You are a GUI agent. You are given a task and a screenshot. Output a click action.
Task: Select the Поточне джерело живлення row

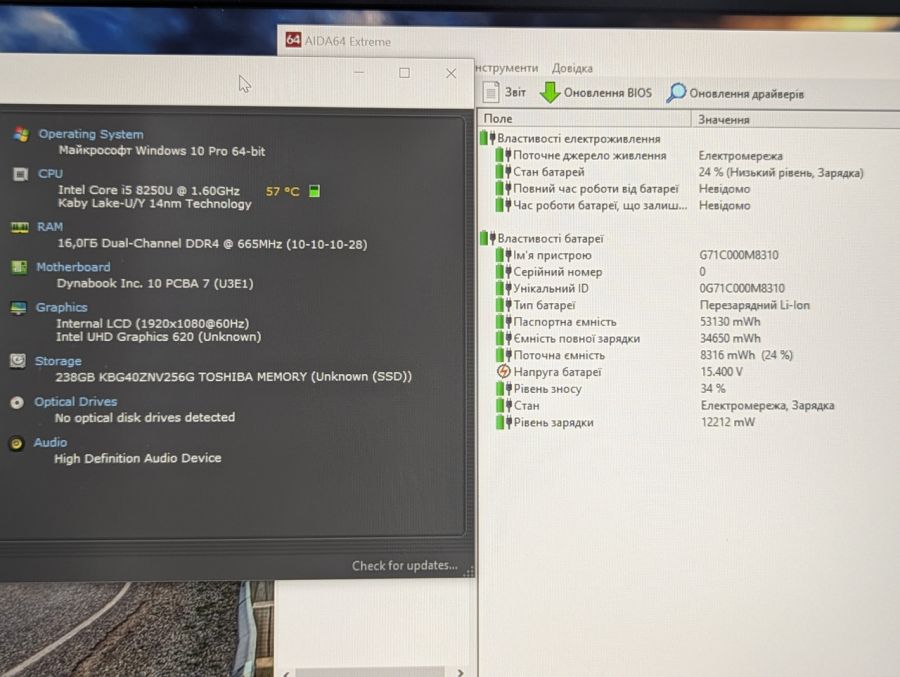point(689,155)
